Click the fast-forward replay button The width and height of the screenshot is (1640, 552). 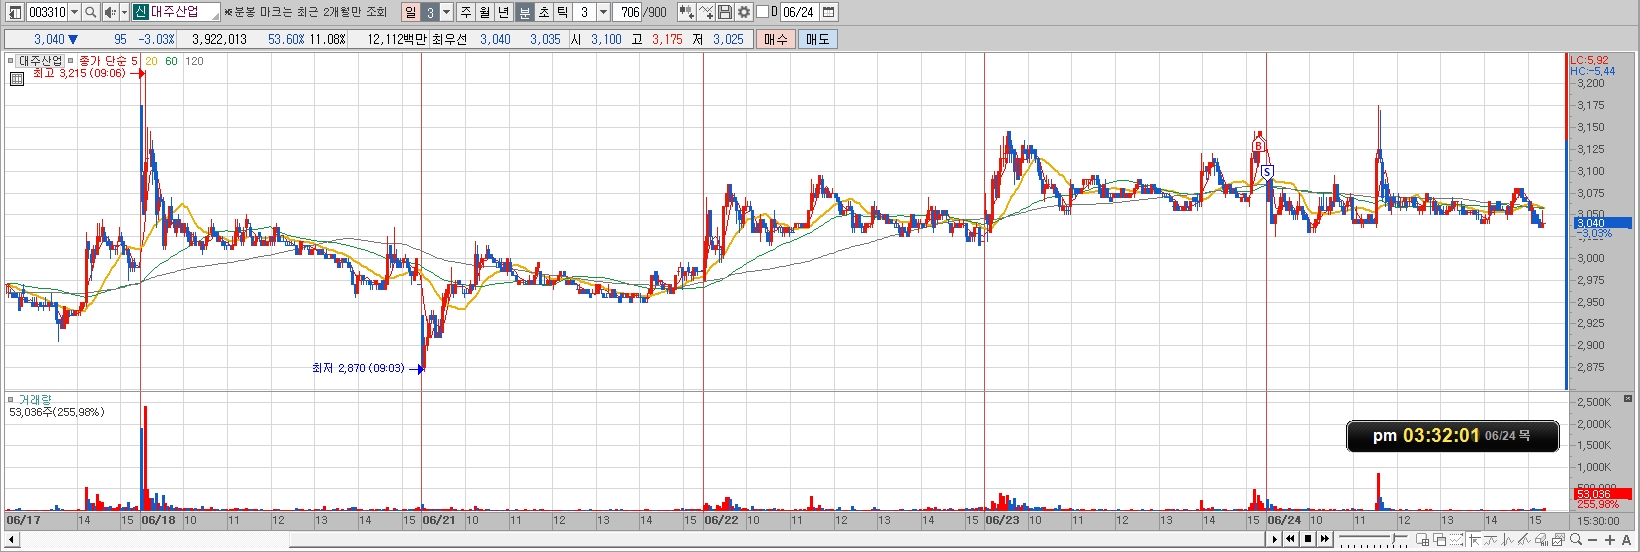(x=1325, y=539)
